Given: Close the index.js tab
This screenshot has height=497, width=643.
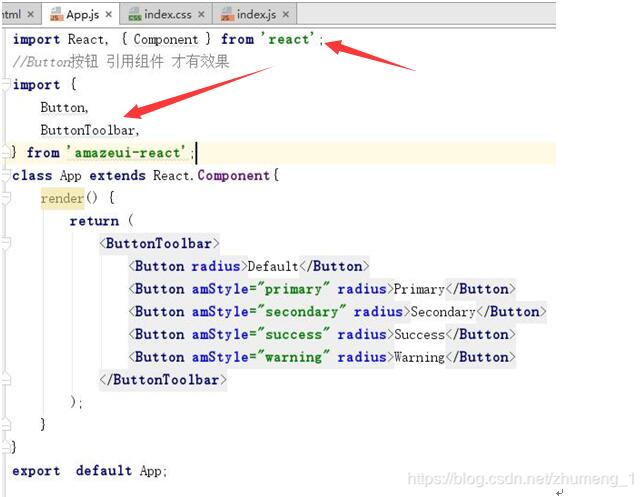Looking at the screenshot, I should point(286,15).
